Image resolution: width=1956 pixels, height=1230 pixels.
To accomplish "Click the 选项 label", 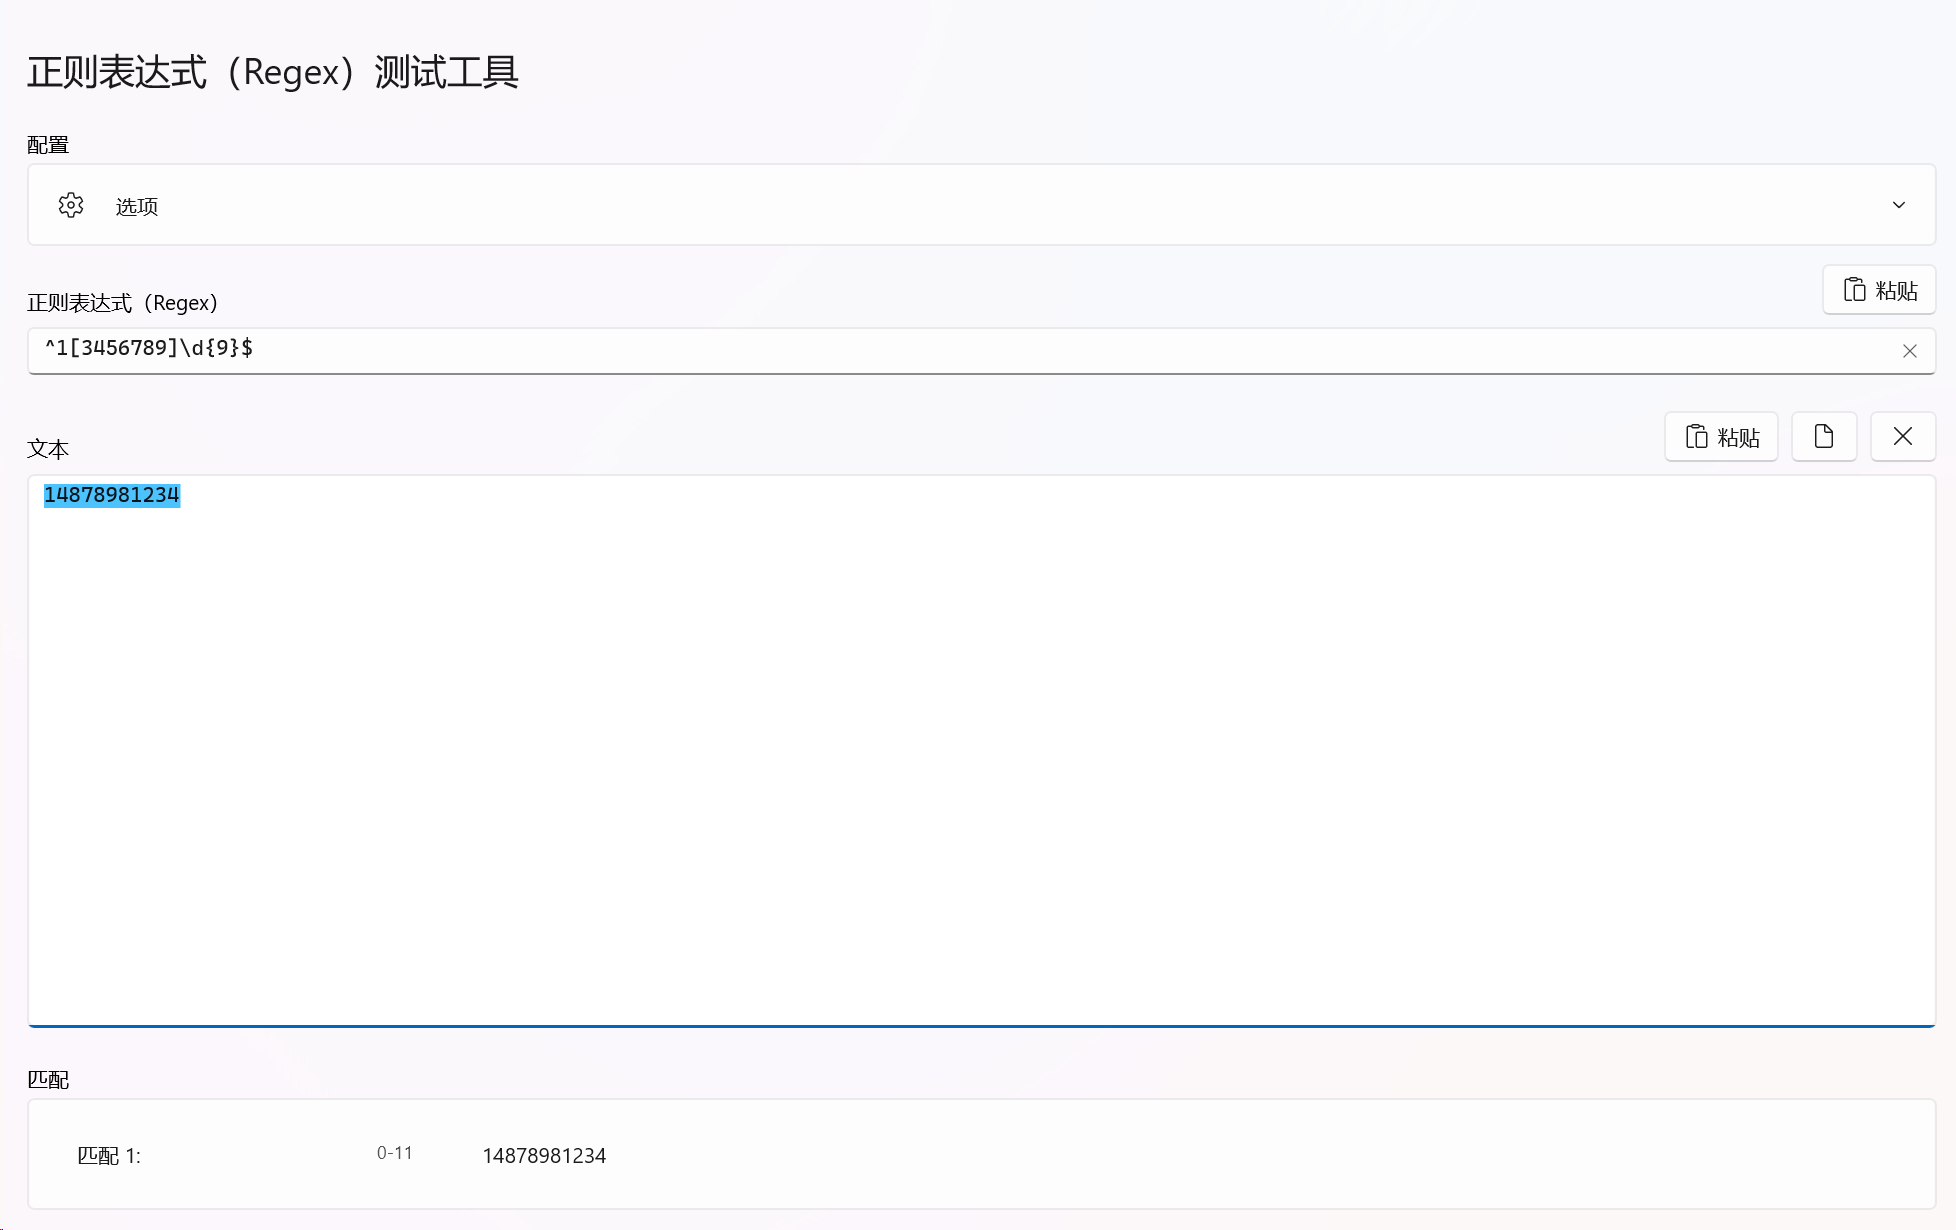I will [137, 206].
